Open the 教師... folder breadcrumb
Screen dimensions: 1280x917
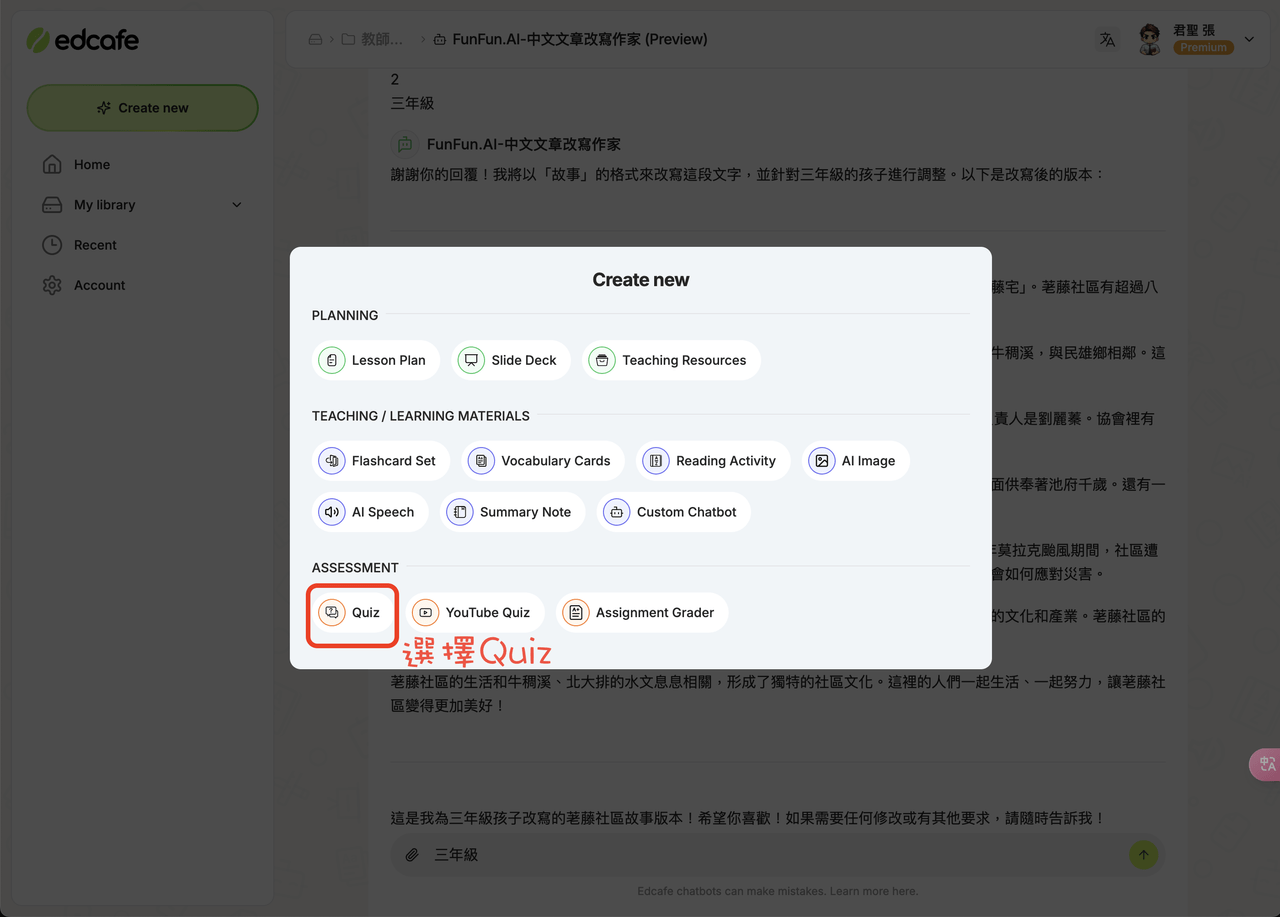point(373,40)
